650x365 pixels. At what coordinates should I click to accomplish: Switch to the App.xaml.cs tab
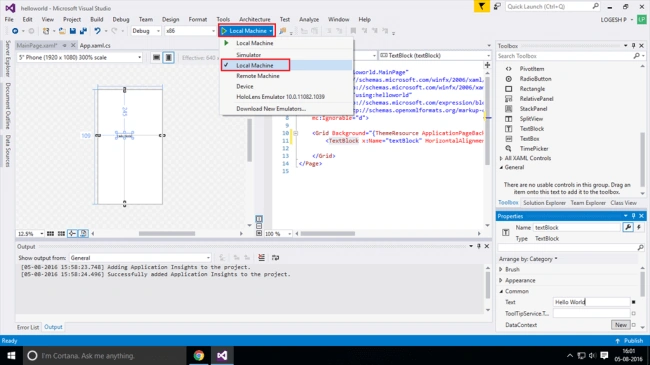tap(95, 46)
